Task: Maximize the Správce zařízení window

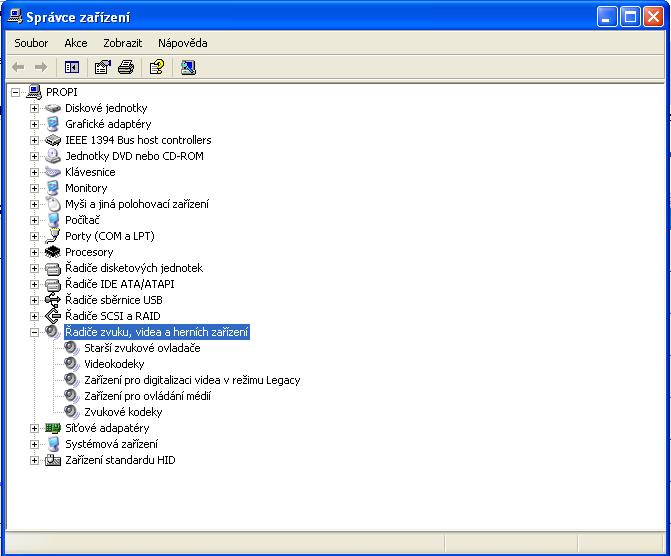Action: pyautogui.click(x=630, y=17)
